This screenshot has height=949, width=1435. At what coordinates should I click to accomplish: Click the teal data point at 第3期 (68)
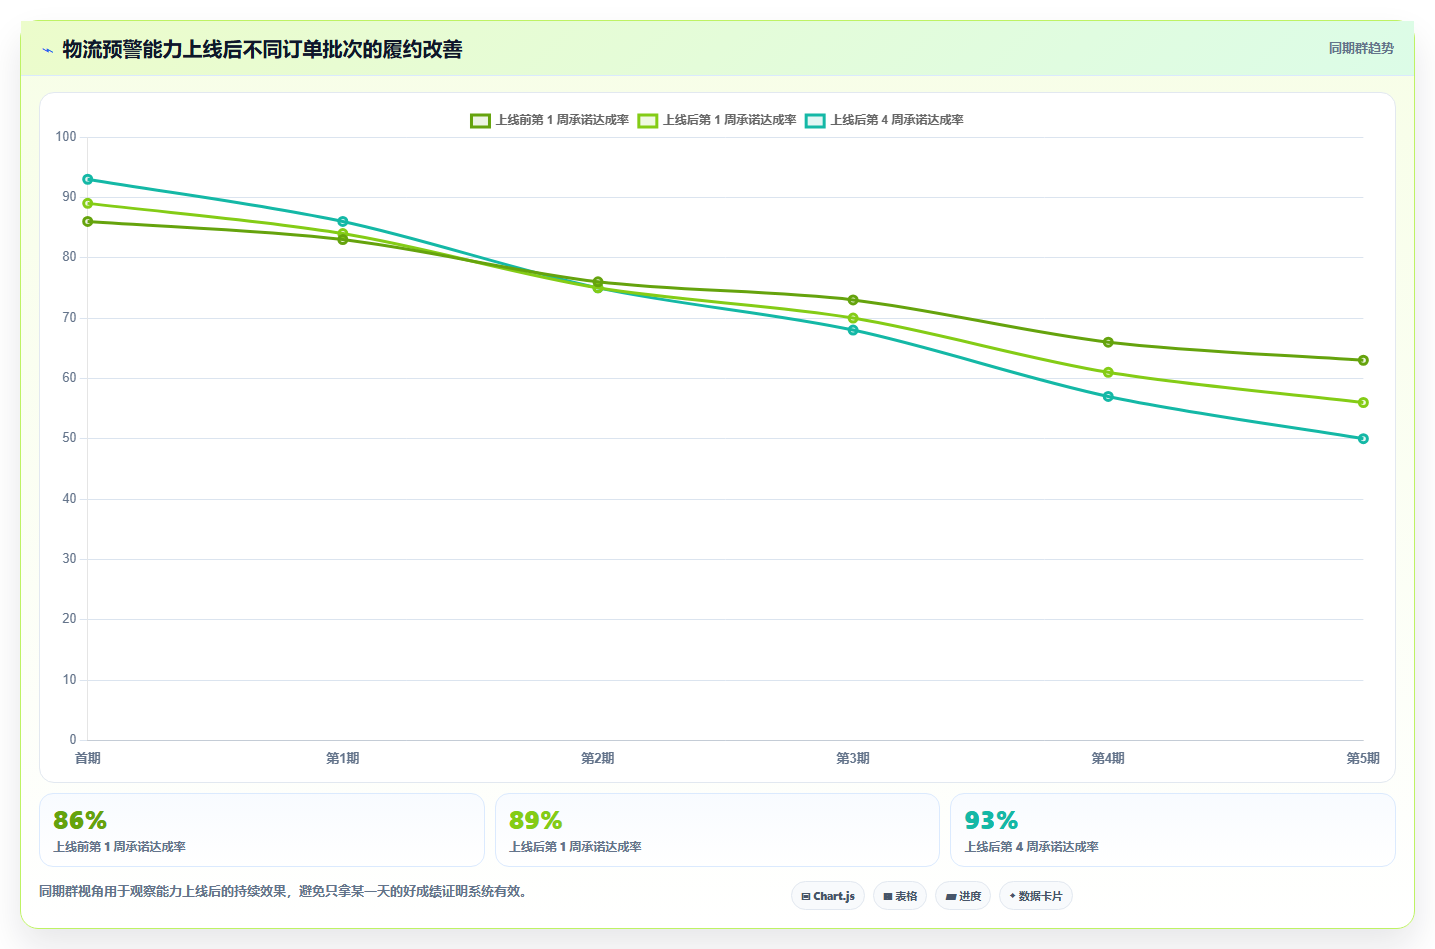[x=853, y=330]
